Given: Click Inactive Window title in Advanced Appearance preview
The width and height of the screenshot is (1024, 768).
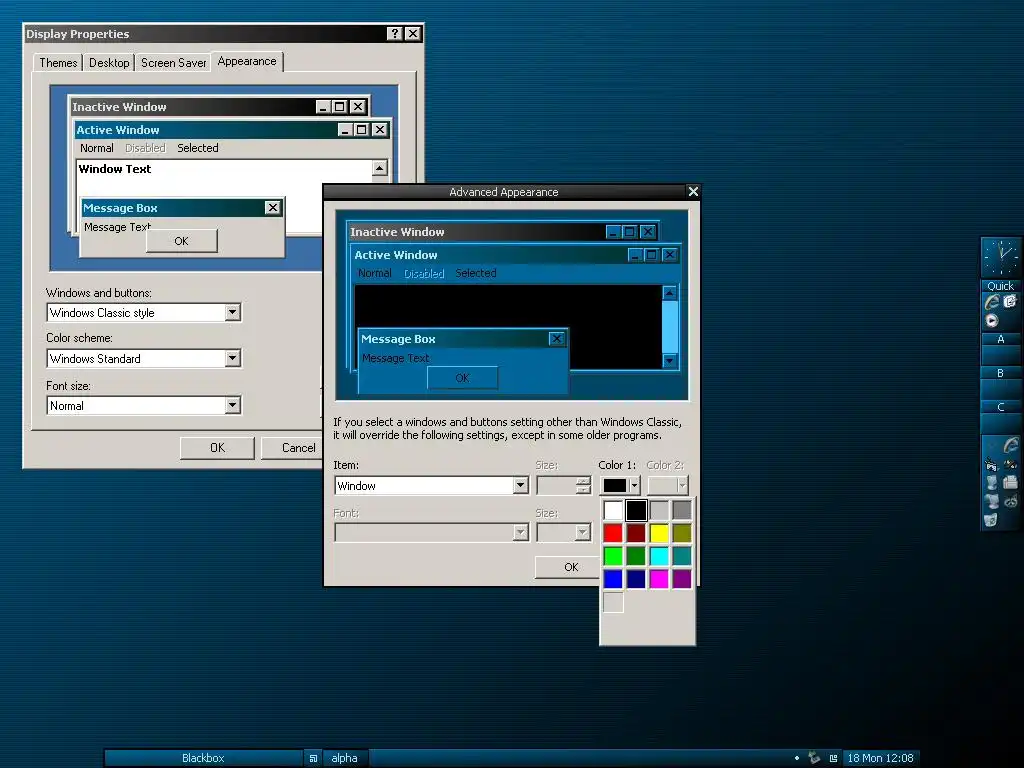Looking at the screenshot, I should coord(397,232).
